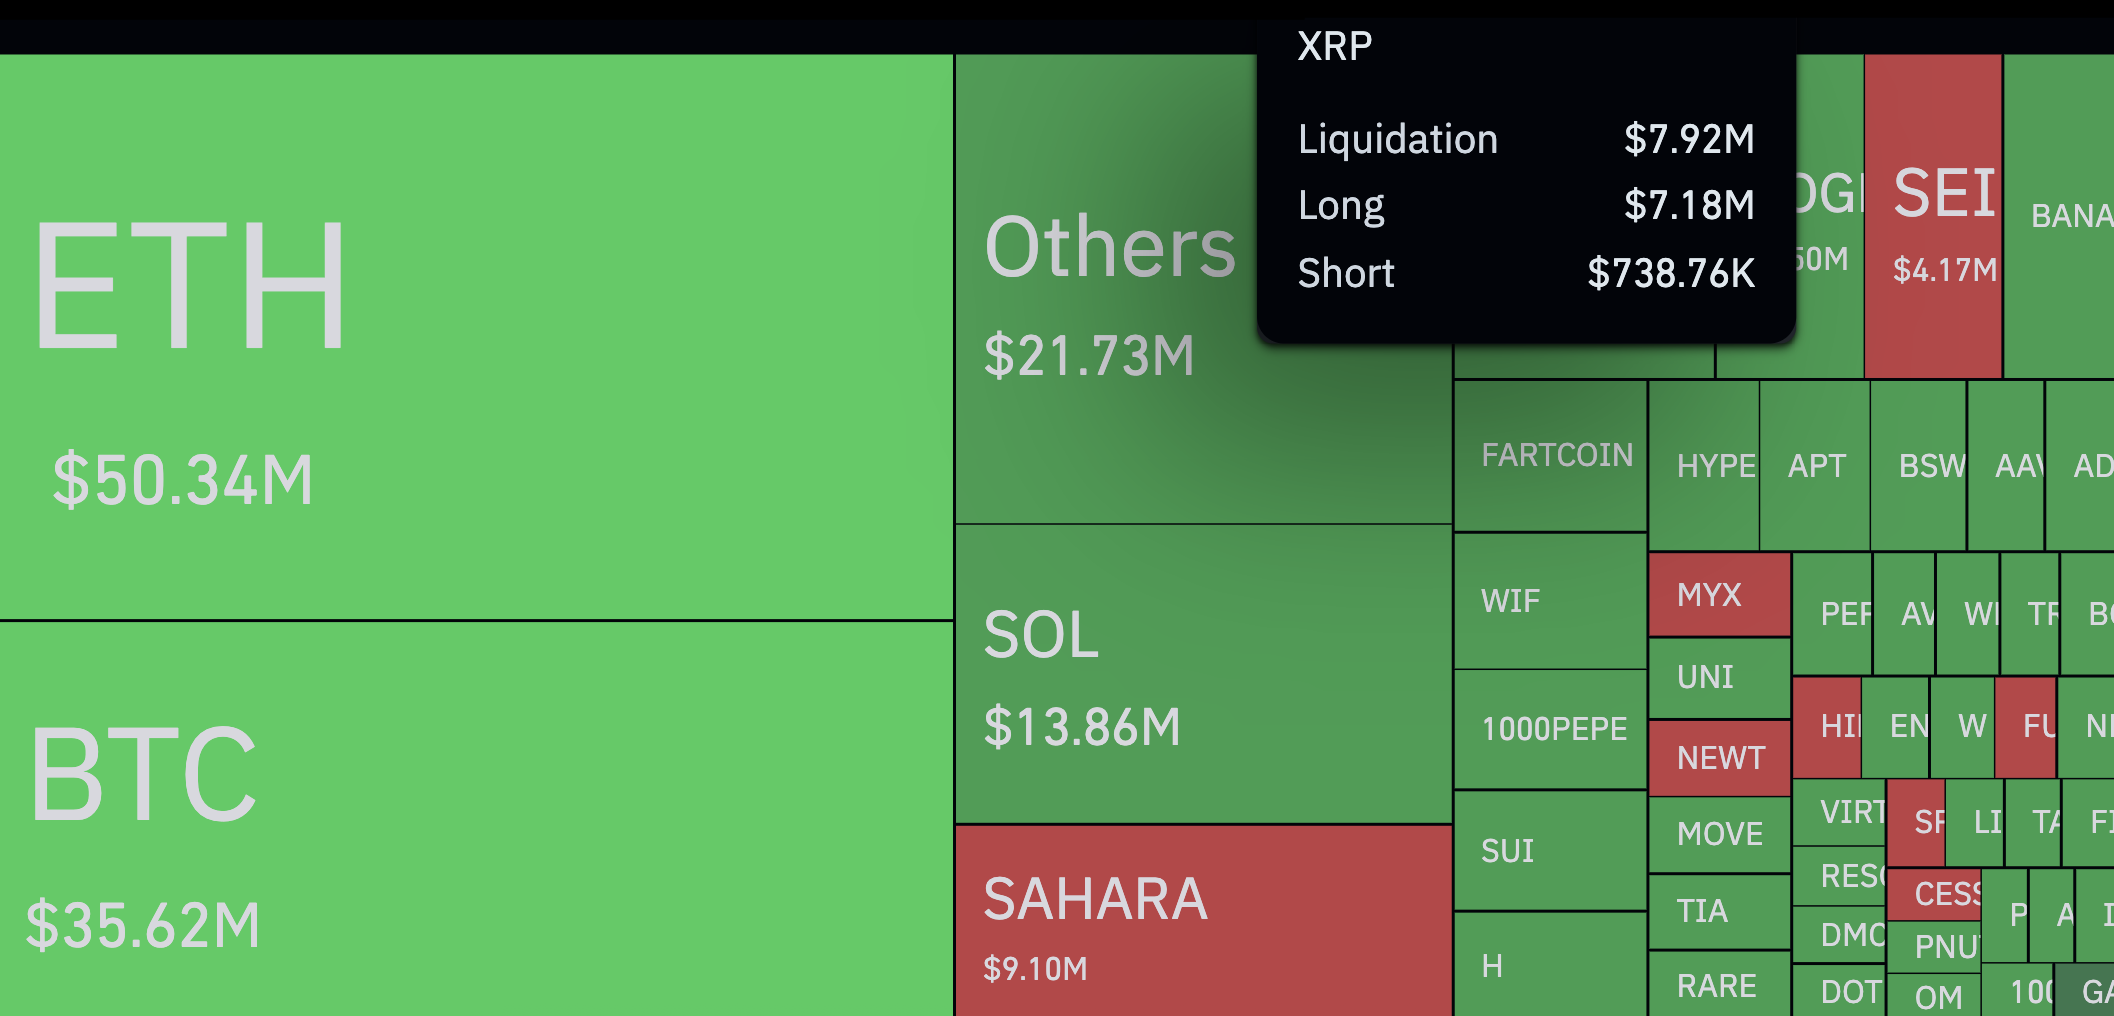Select the 1000PEPE block
Viewport: 2114px width, 1016px height.
[1550, 729]
